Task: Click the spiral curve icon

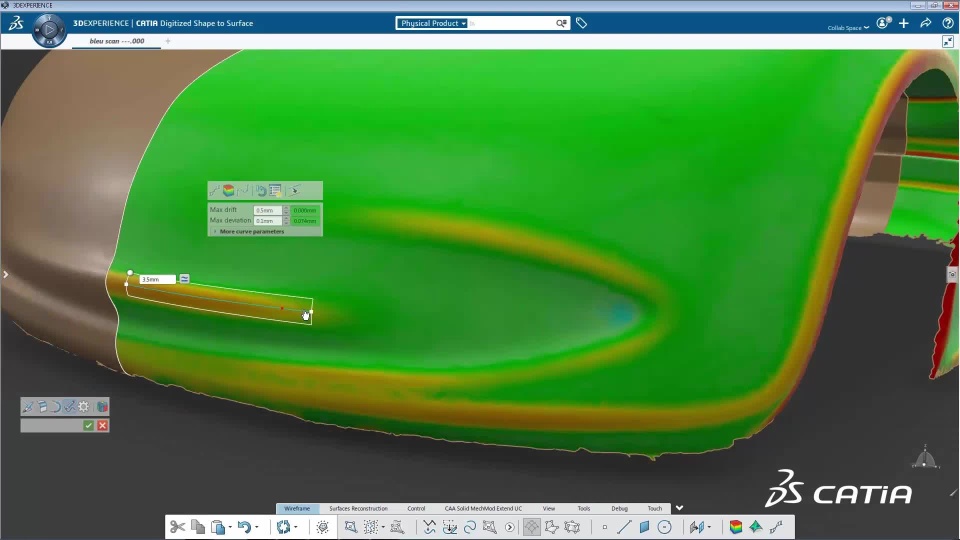Action: 470,527
